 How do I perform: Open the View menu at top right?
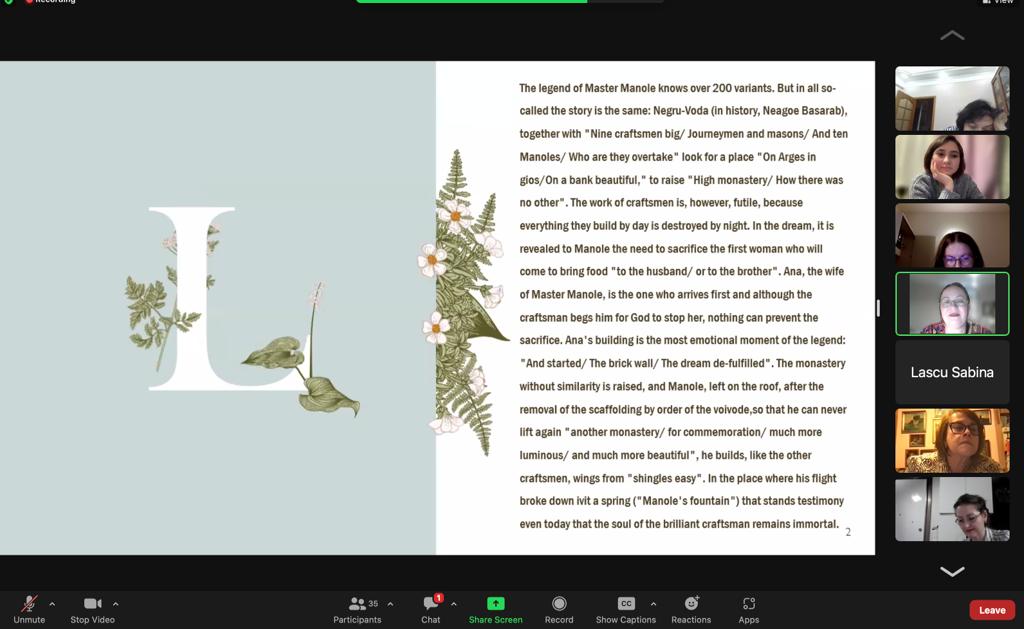pyautogui.click(x=999, y=2)
